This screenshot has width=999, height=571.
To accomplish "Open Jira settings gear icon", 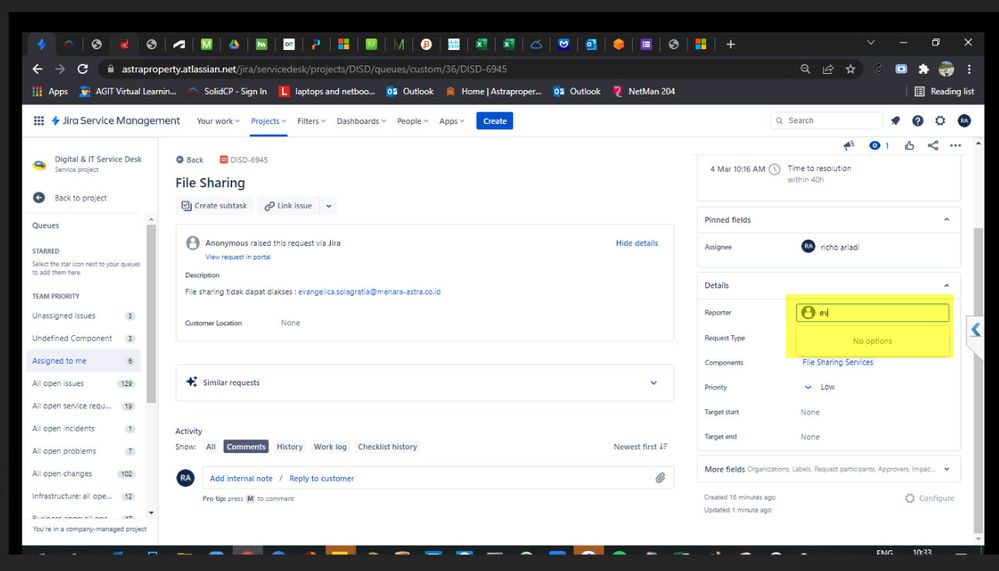I will pos(940,120).
